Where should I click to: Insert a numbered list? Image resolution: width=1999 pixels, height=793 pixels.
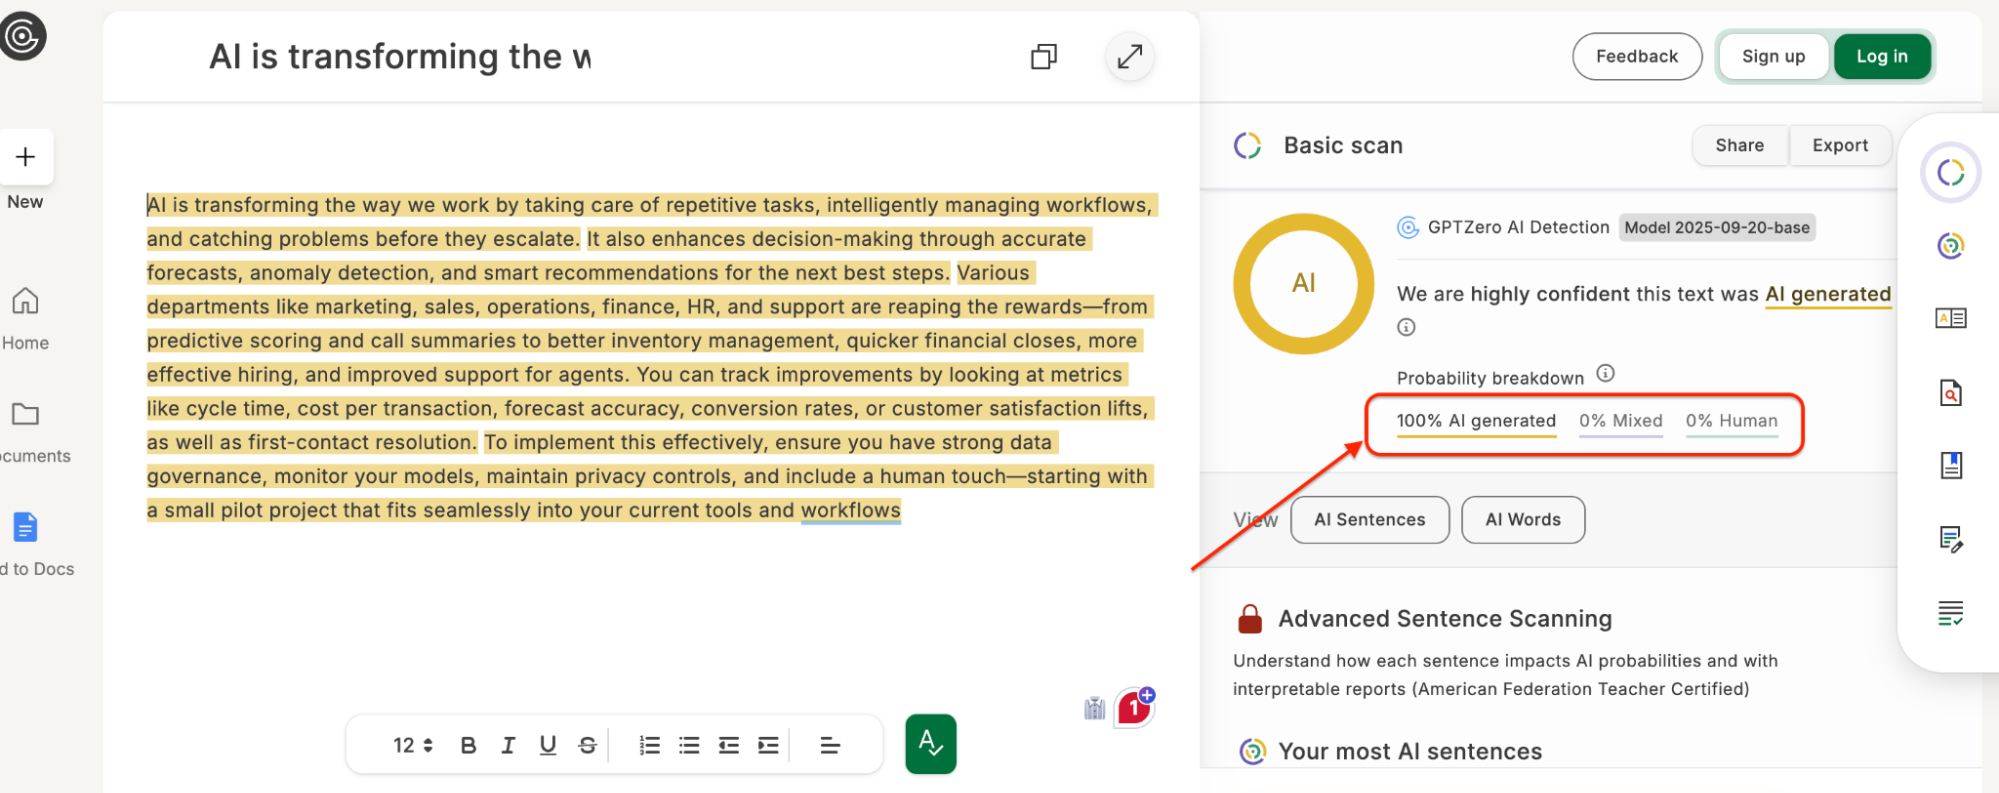[649, 745]
